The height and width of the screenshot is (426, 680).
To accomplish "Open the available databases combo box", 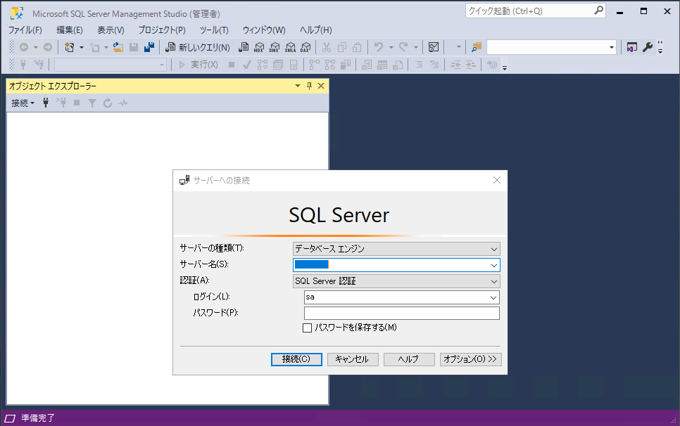I will tap(162, 65).
